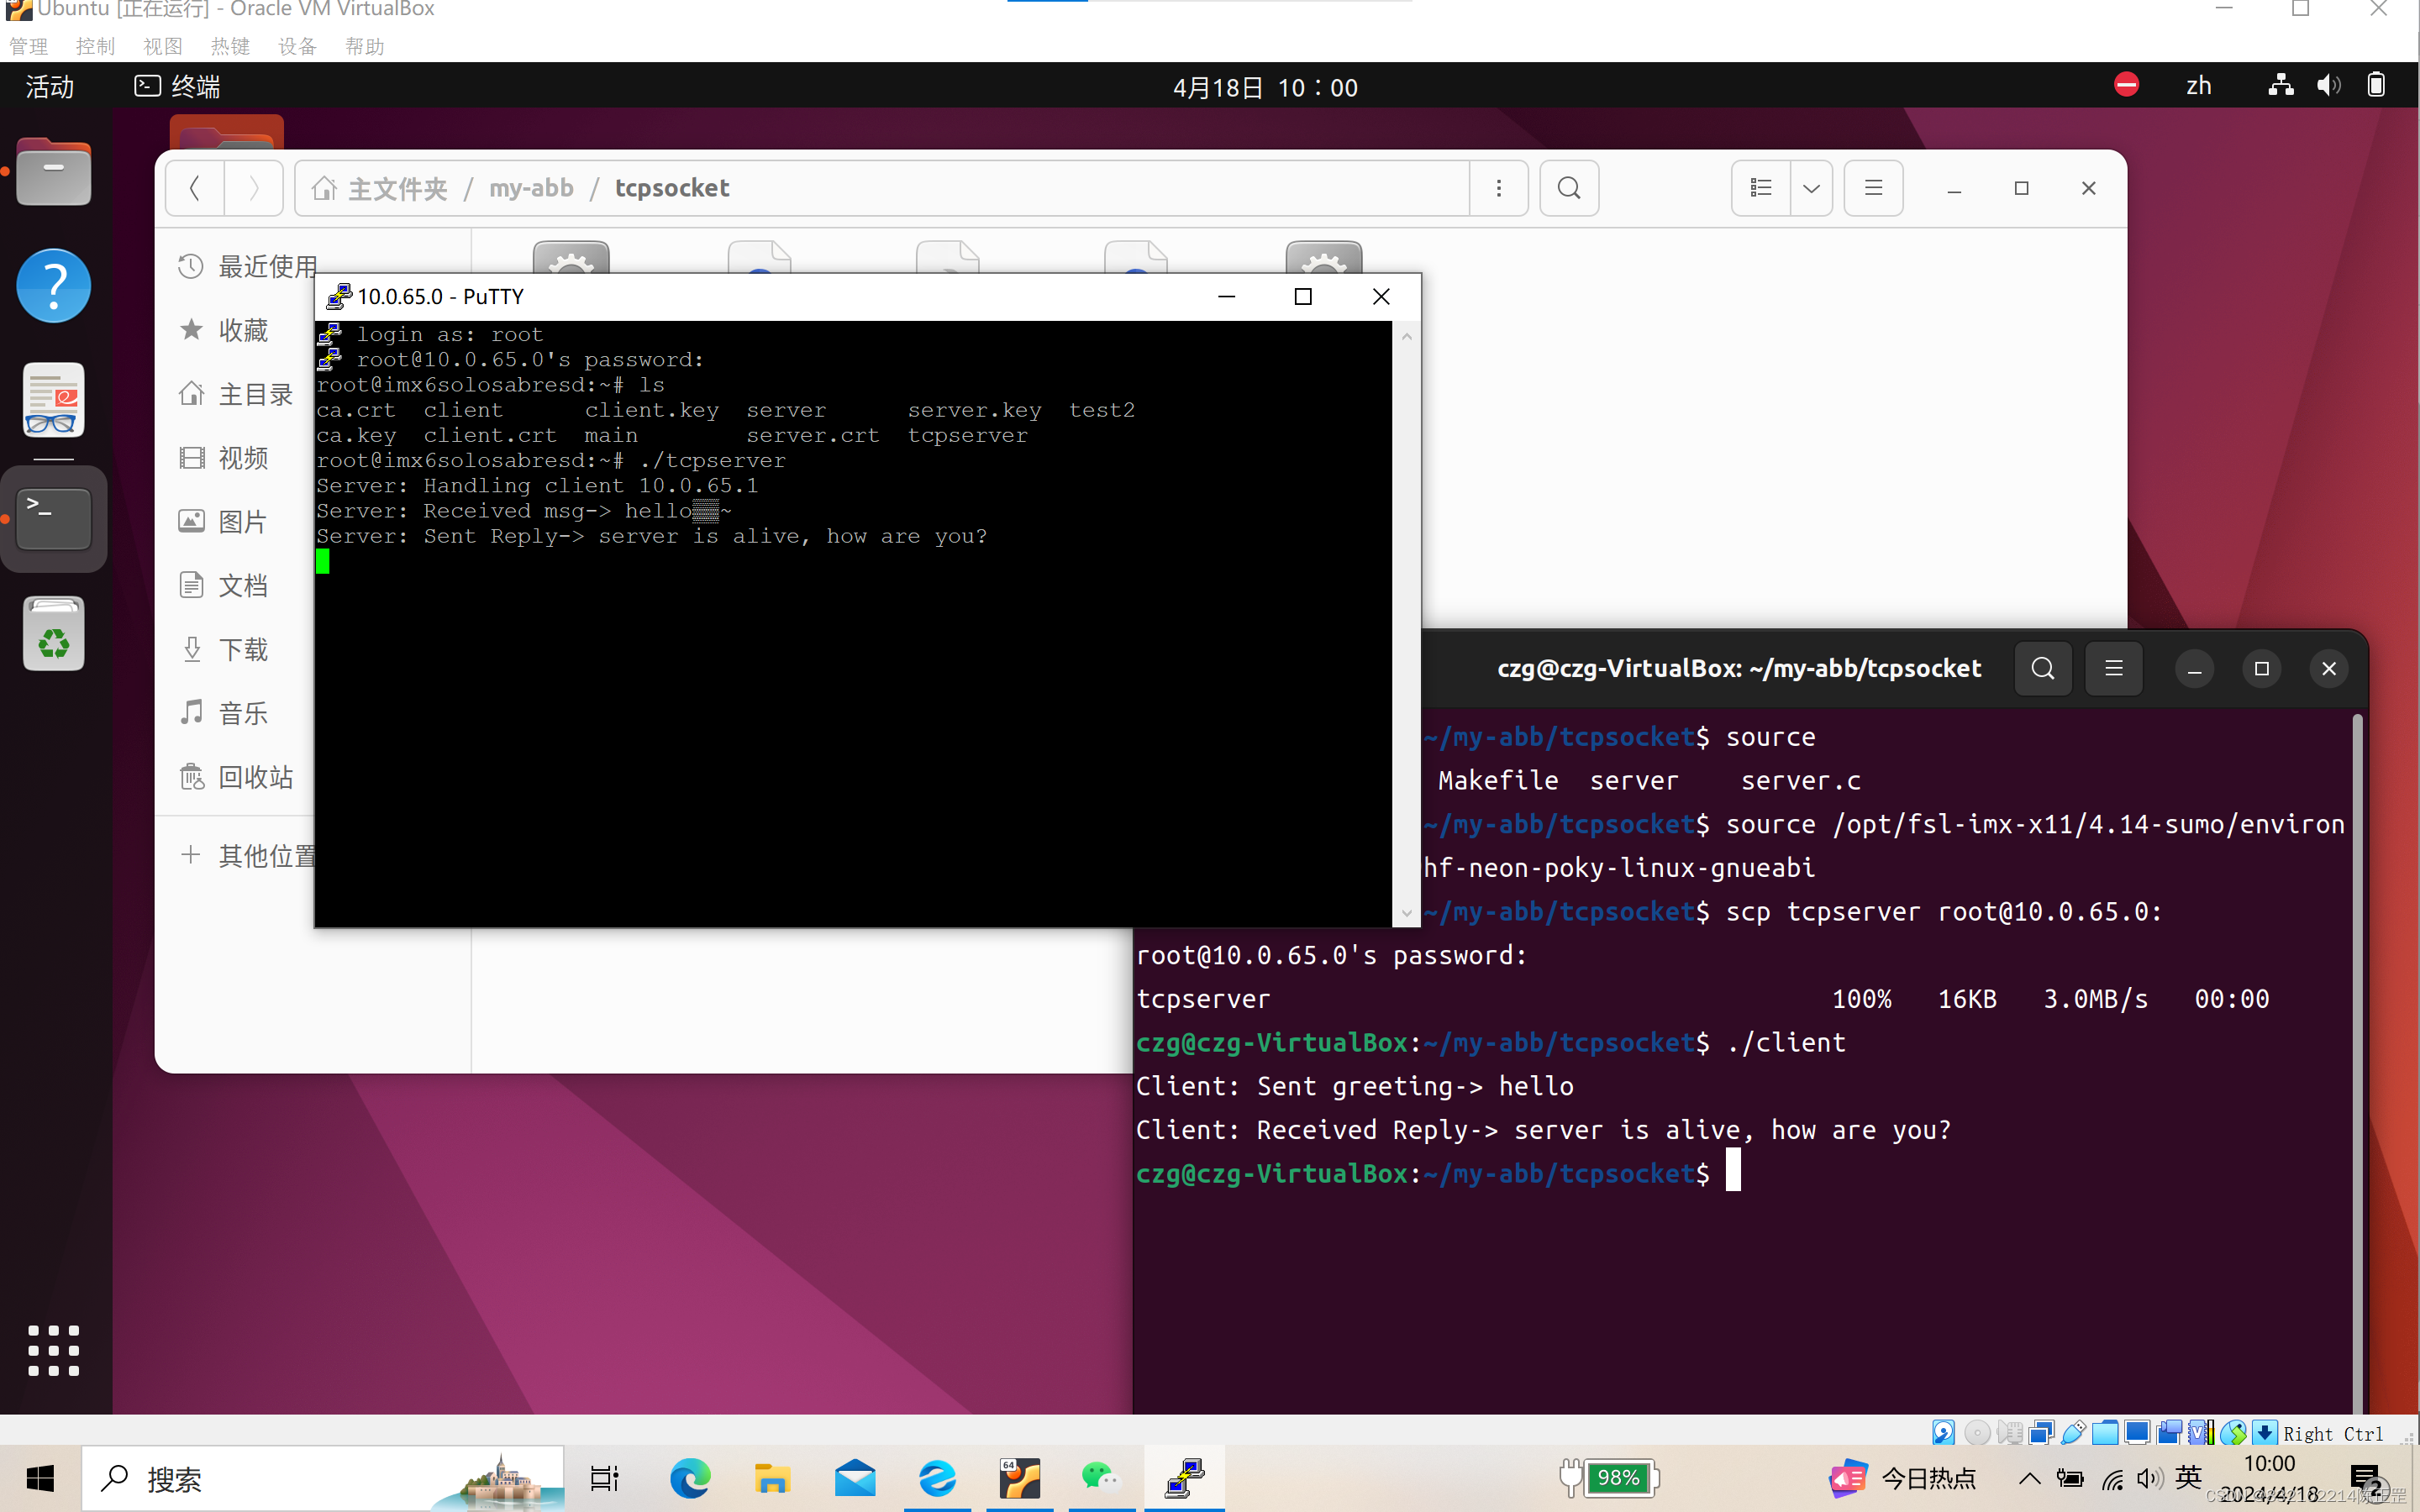Toggle the list view in the Files toolbar
This screenshot has height=1512, width=2420.
[1761, 188]
